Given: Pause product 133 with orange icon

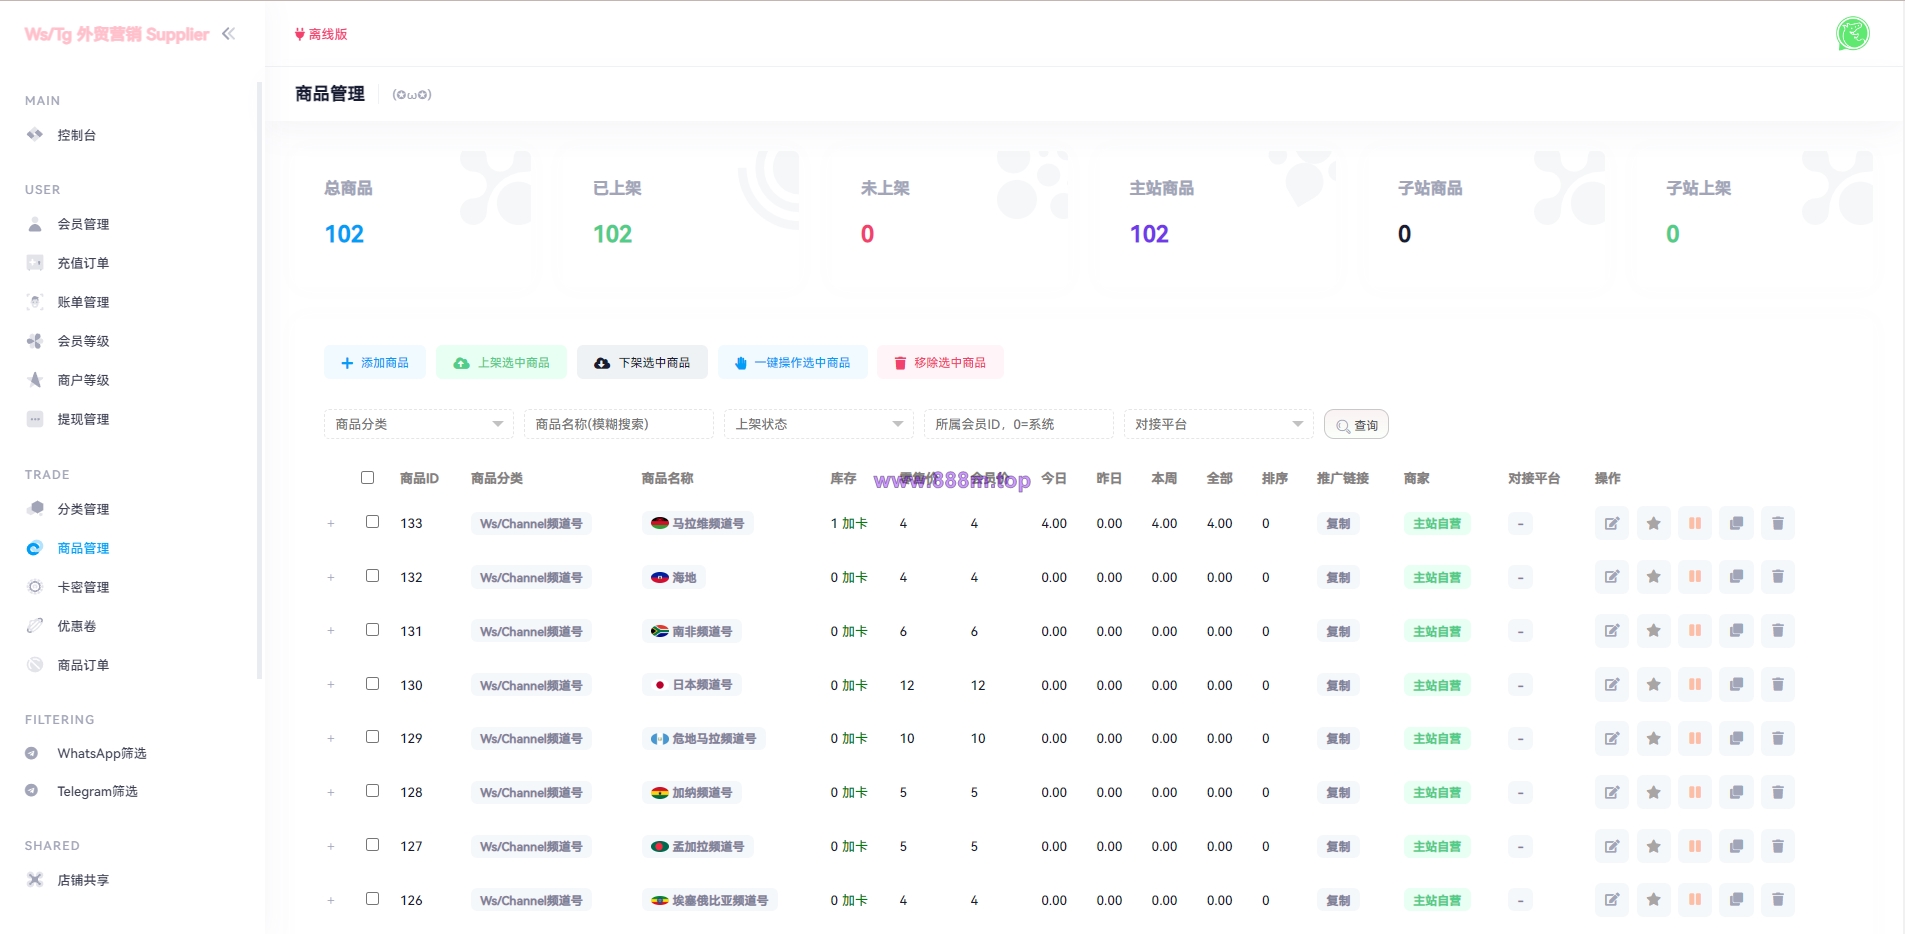Looking at the screenshot, I should tap(1695, 523).
